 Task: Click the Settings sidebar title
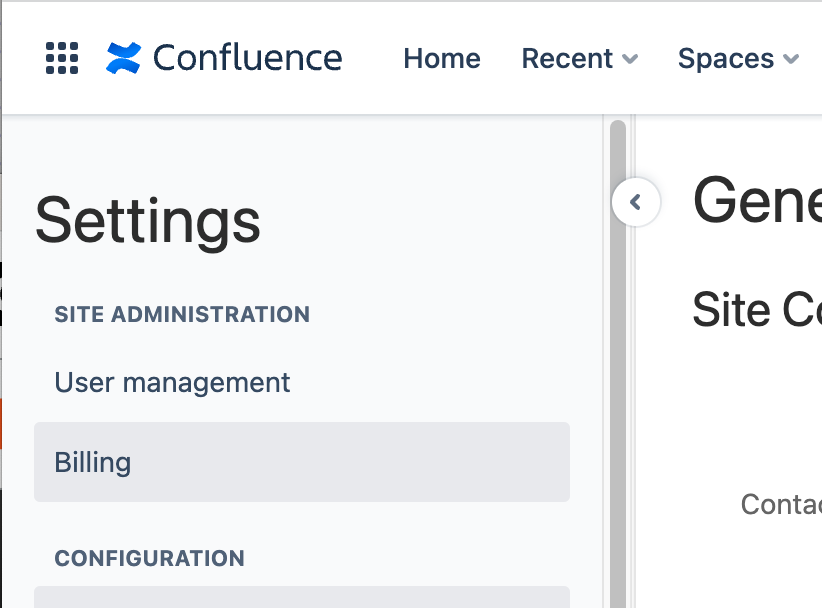pos(147,221)
